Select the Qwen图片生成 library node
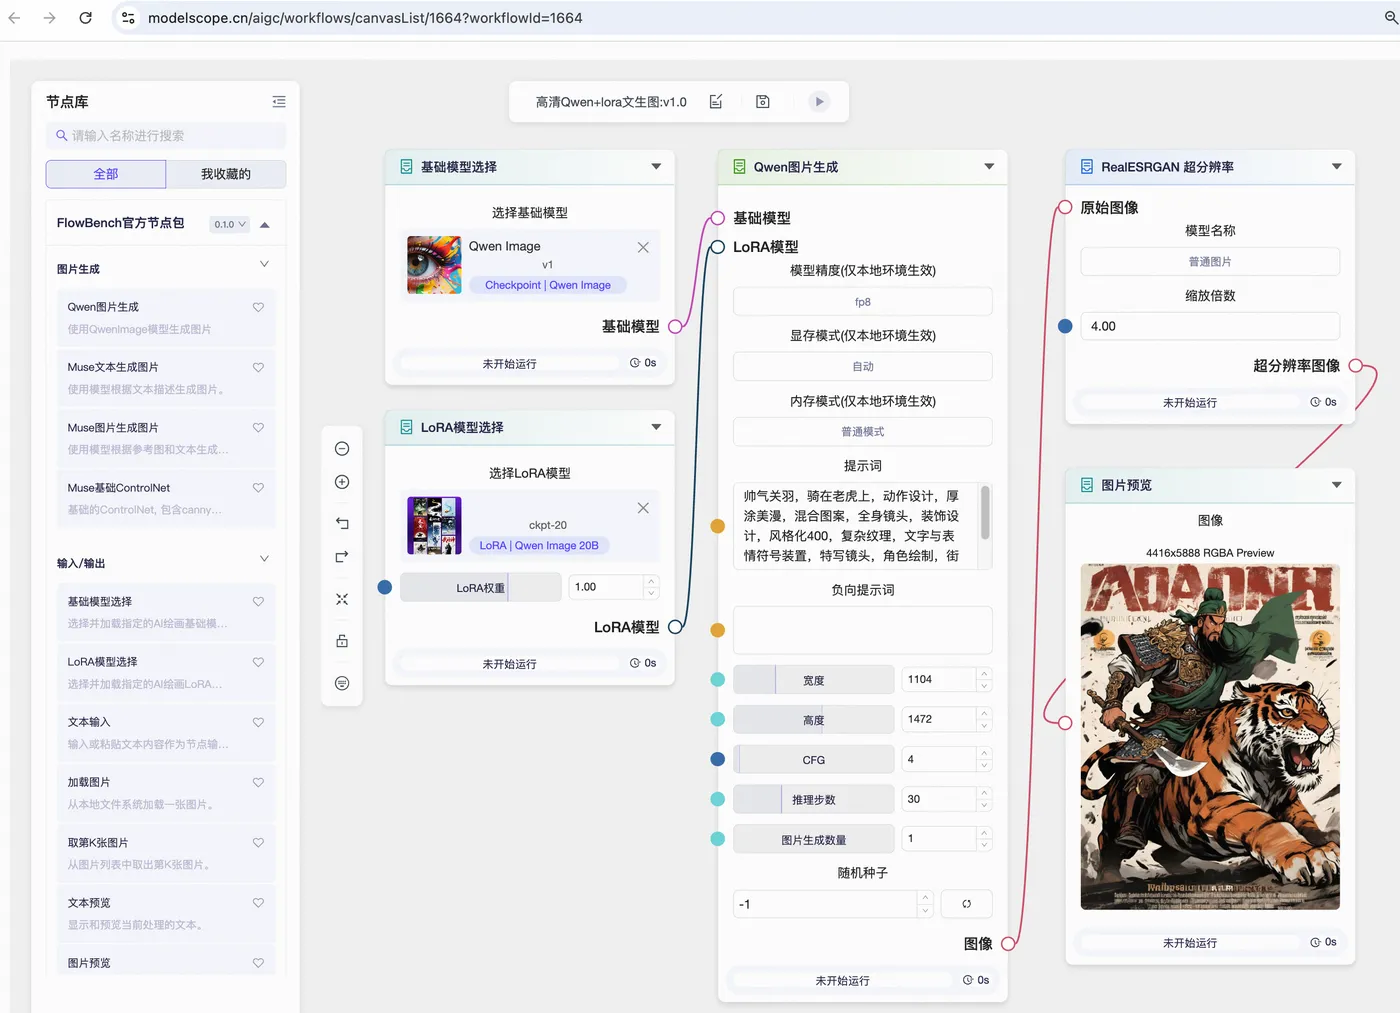 (x=166, y=318)
